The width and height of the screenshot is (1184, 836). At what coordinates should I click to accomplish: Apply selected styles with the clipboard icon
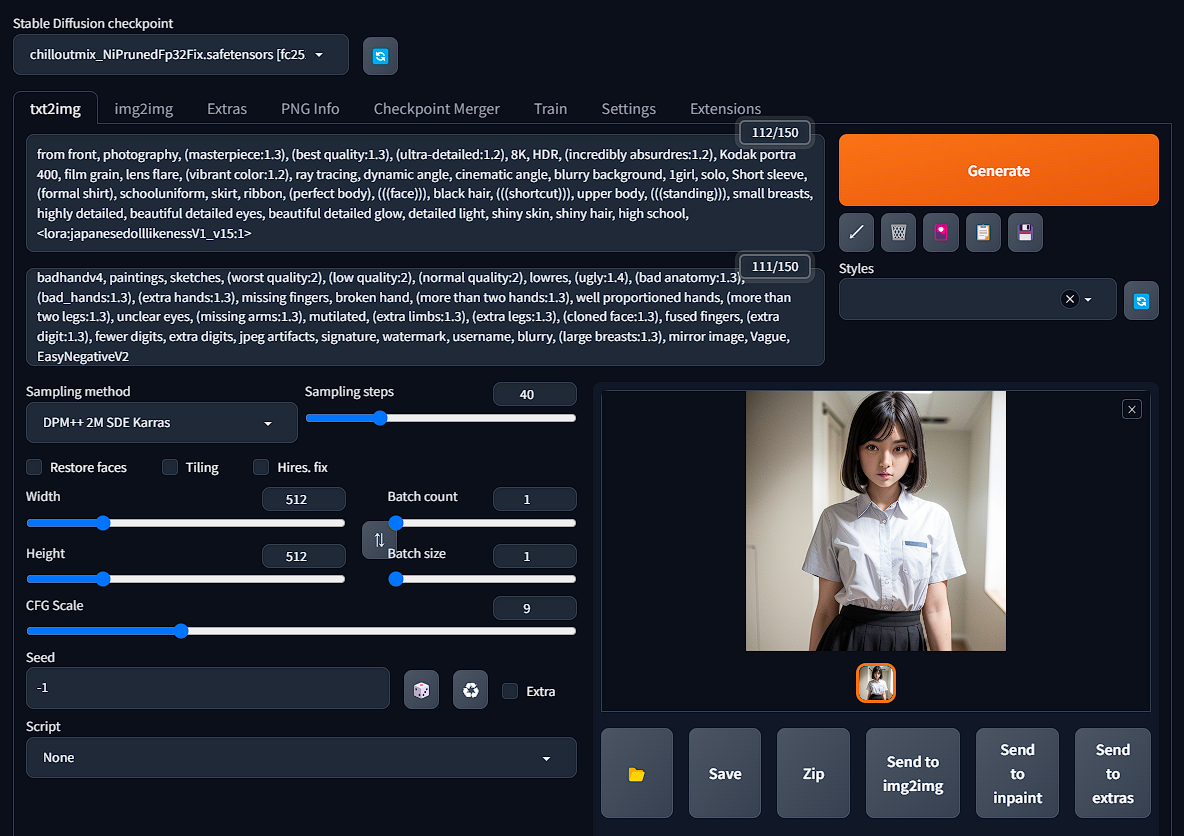(982, 232)
